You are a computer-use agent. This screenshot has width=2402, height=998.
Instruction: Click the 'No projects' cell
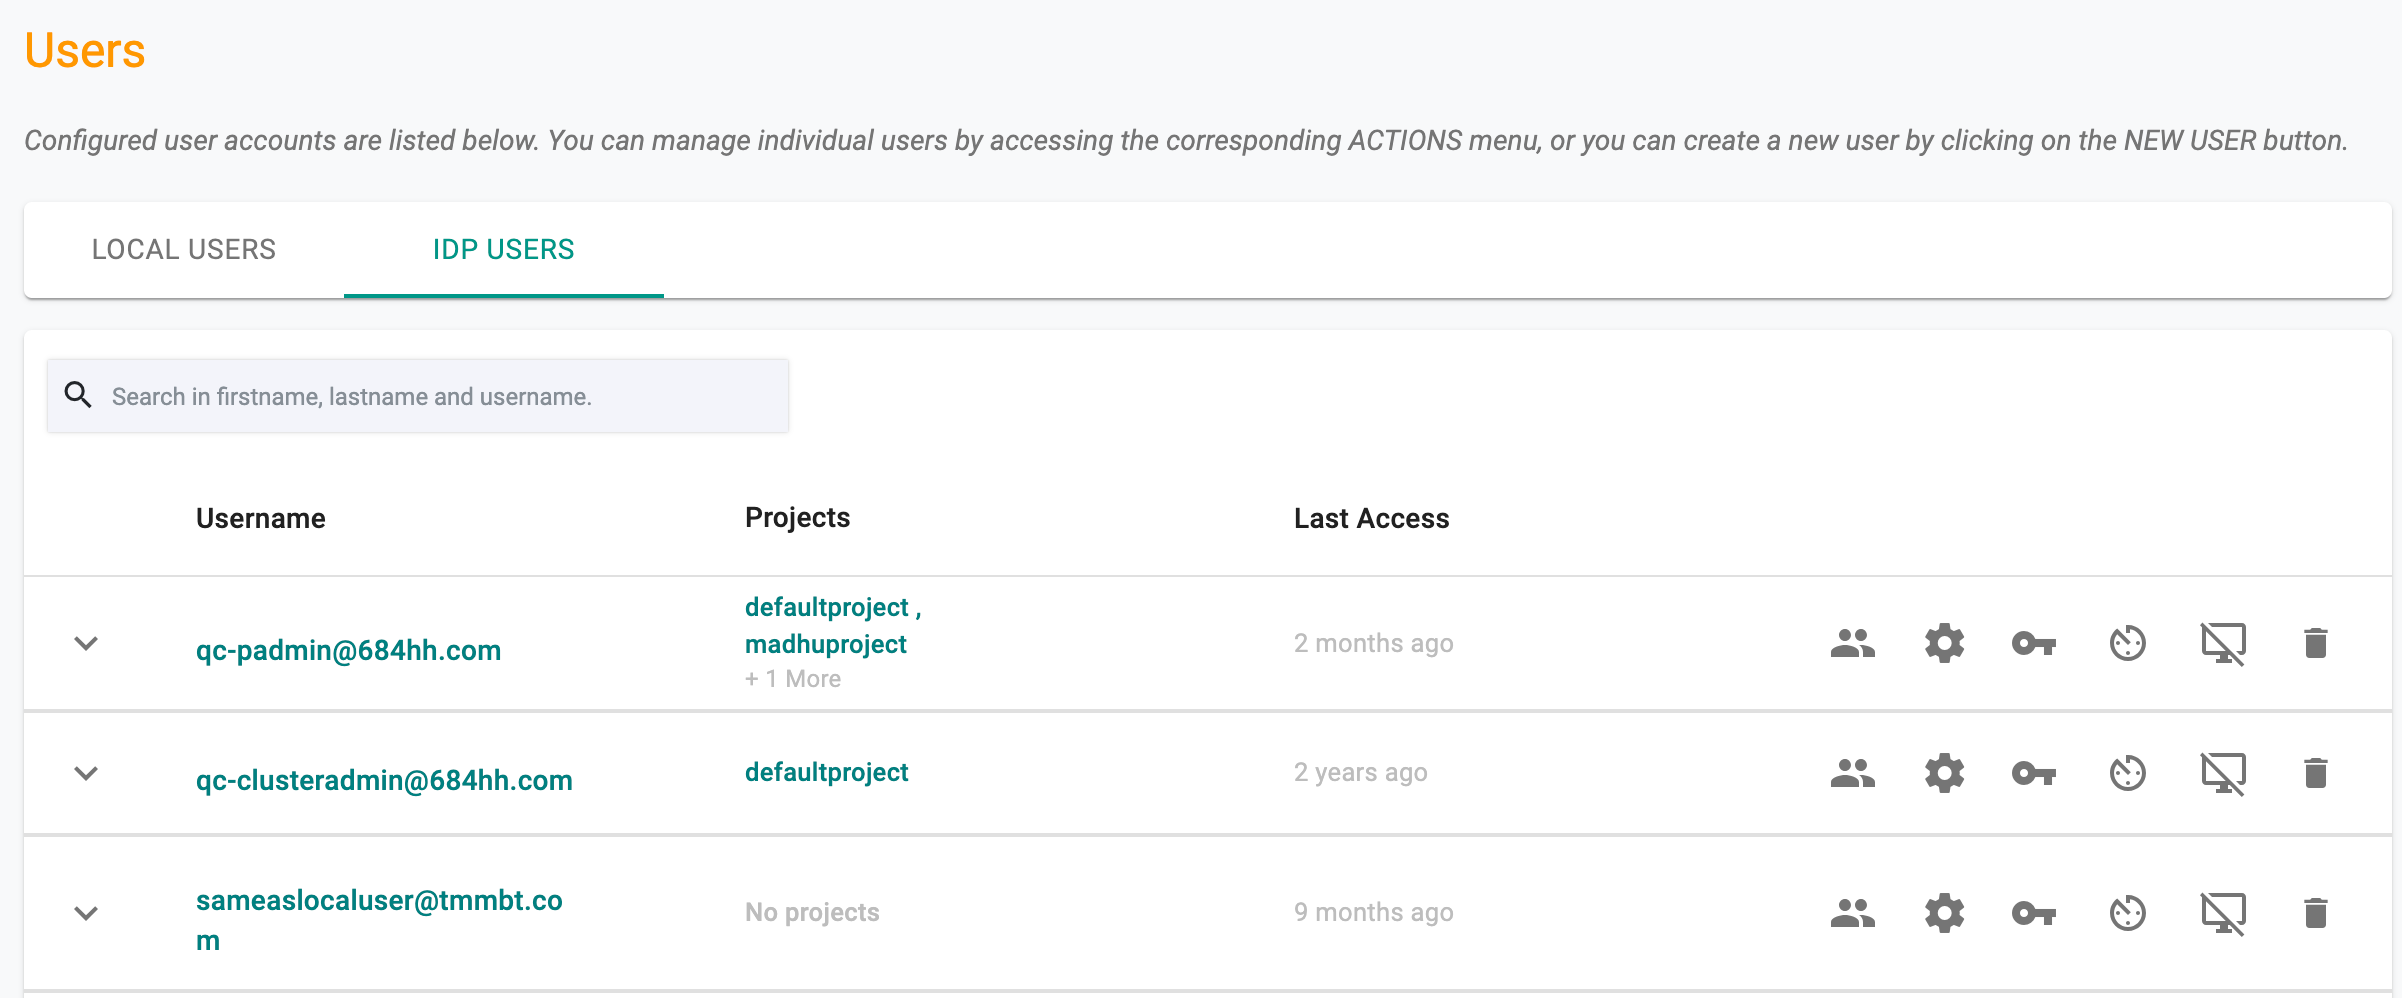pos(812,912)
